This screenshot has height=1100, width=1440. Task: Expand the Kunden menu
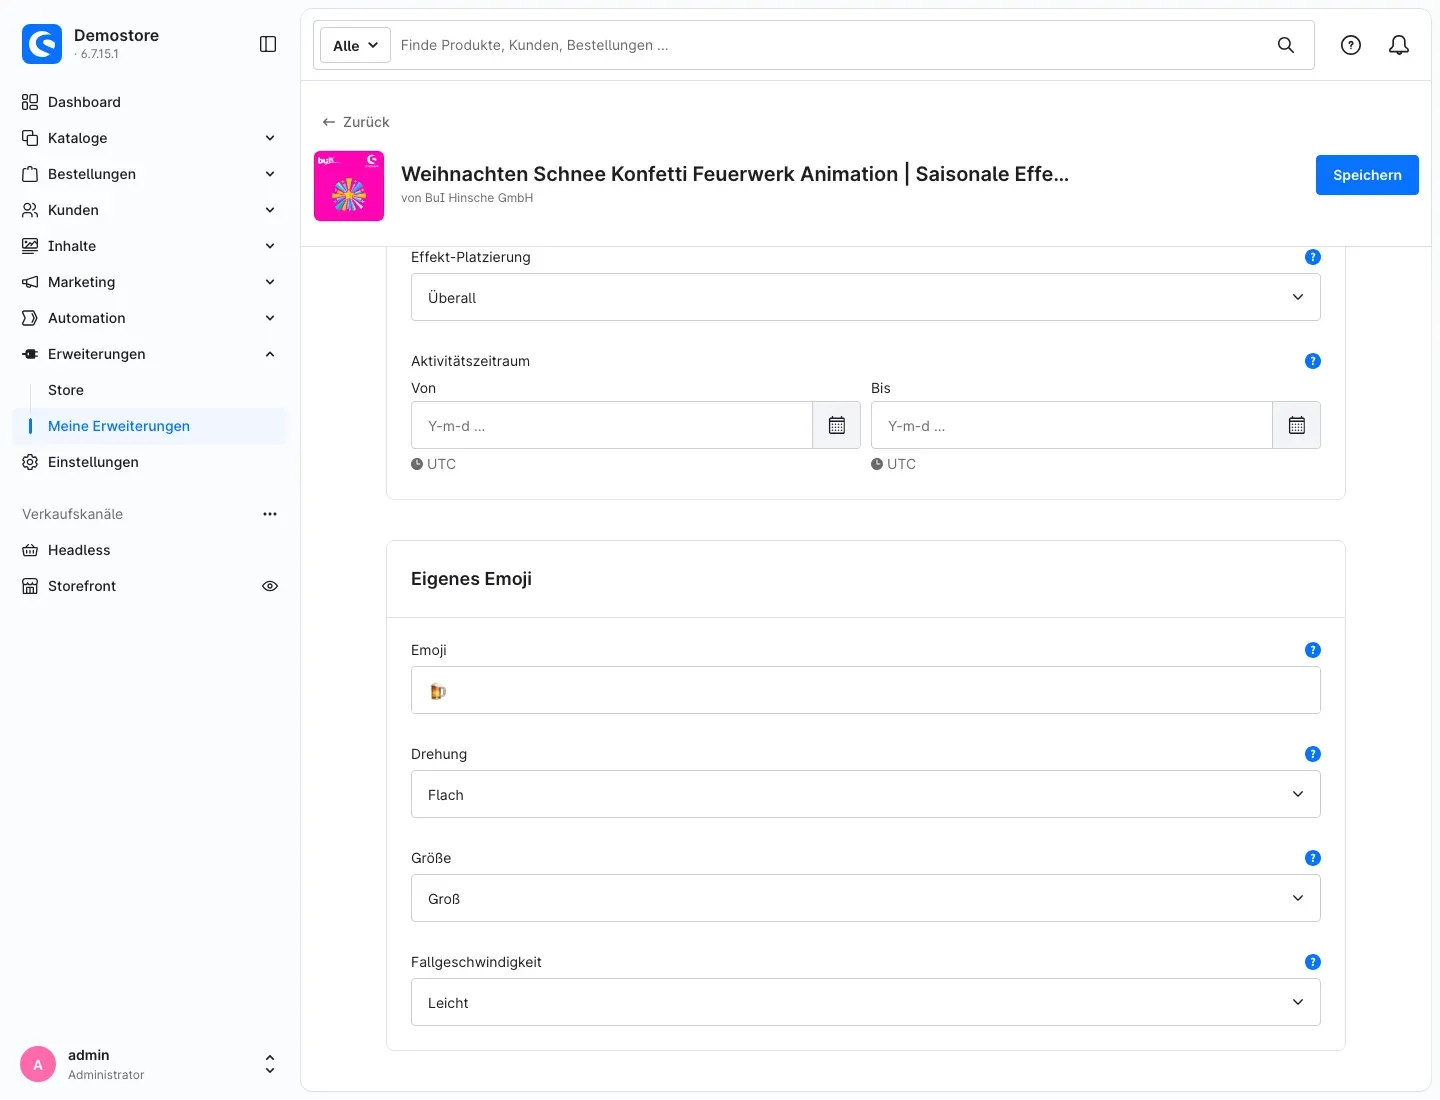pyautogui.click(x=150, y=210)
